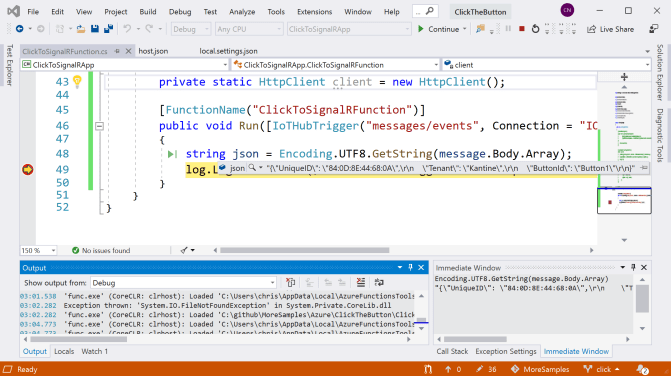Click MoreSamples repository in status bar
The height and width of the screenshot is (376, 671).
[x=540, y=369]
